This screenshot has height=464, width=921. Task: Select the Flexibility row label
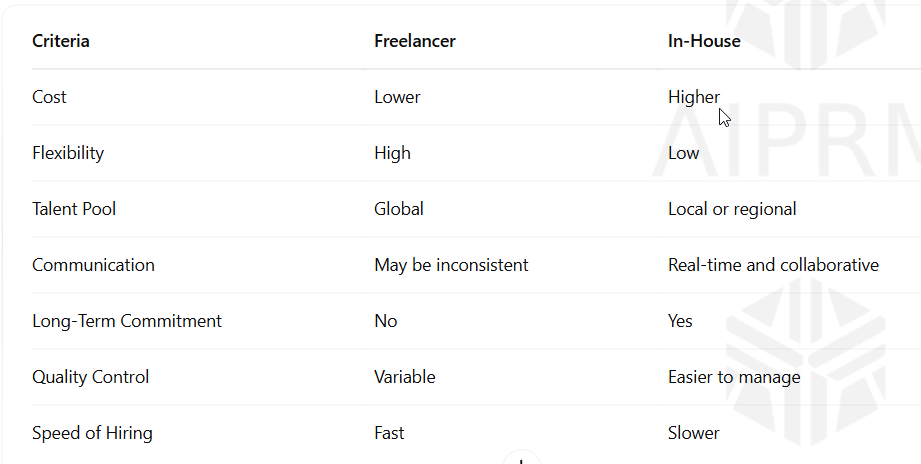(68, 153)
